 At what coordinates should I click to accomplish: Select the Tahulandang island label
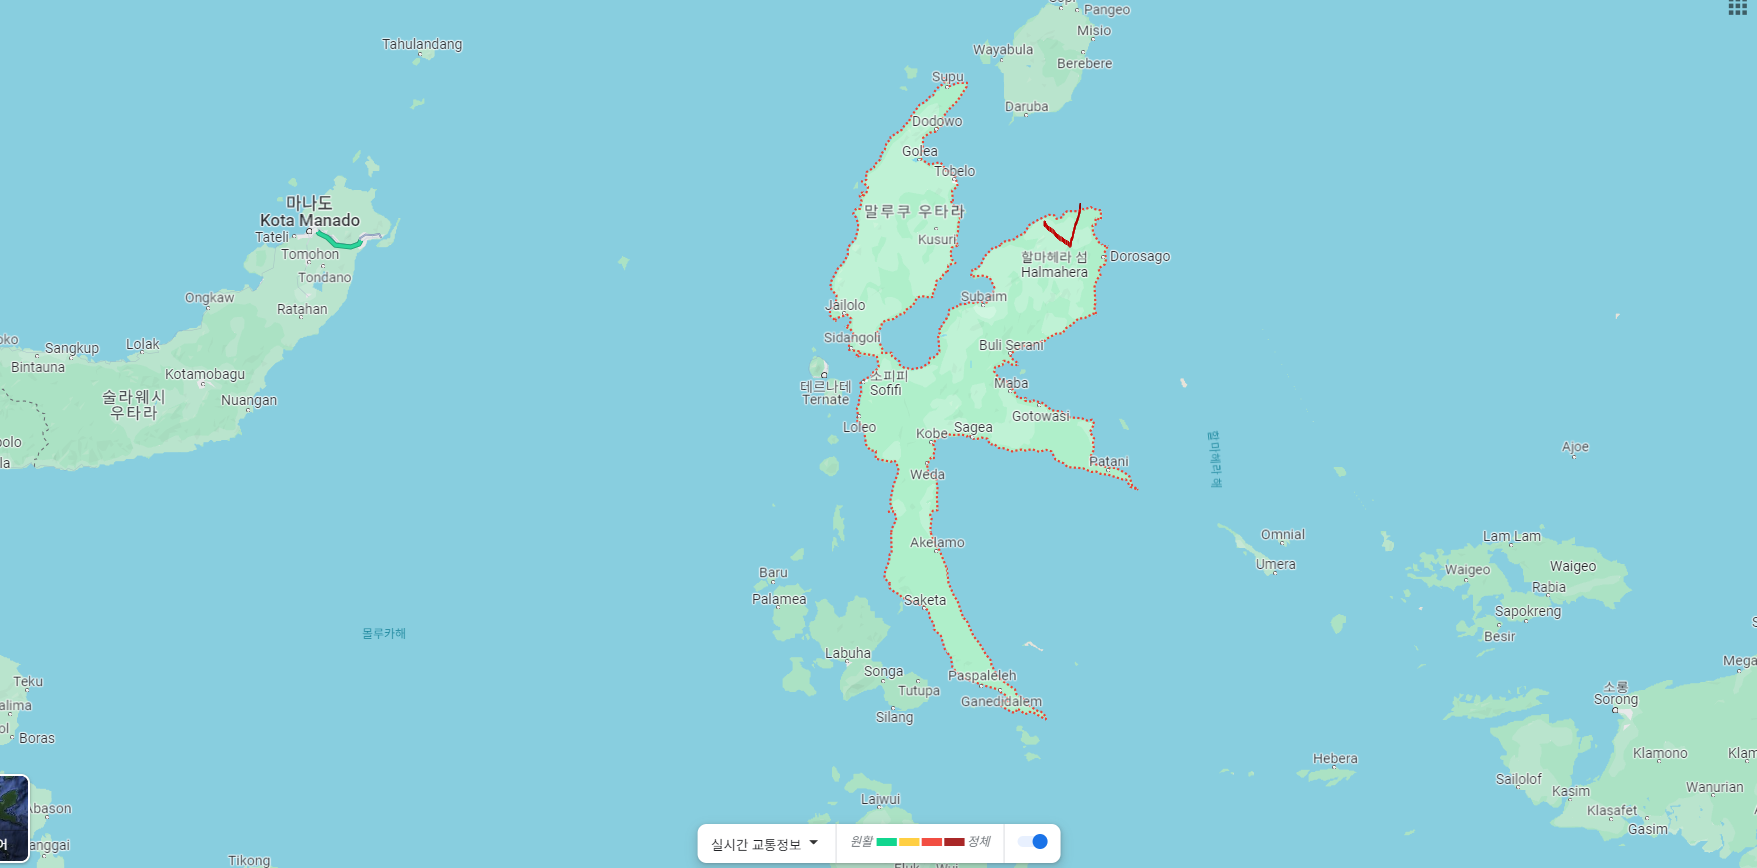422,44
